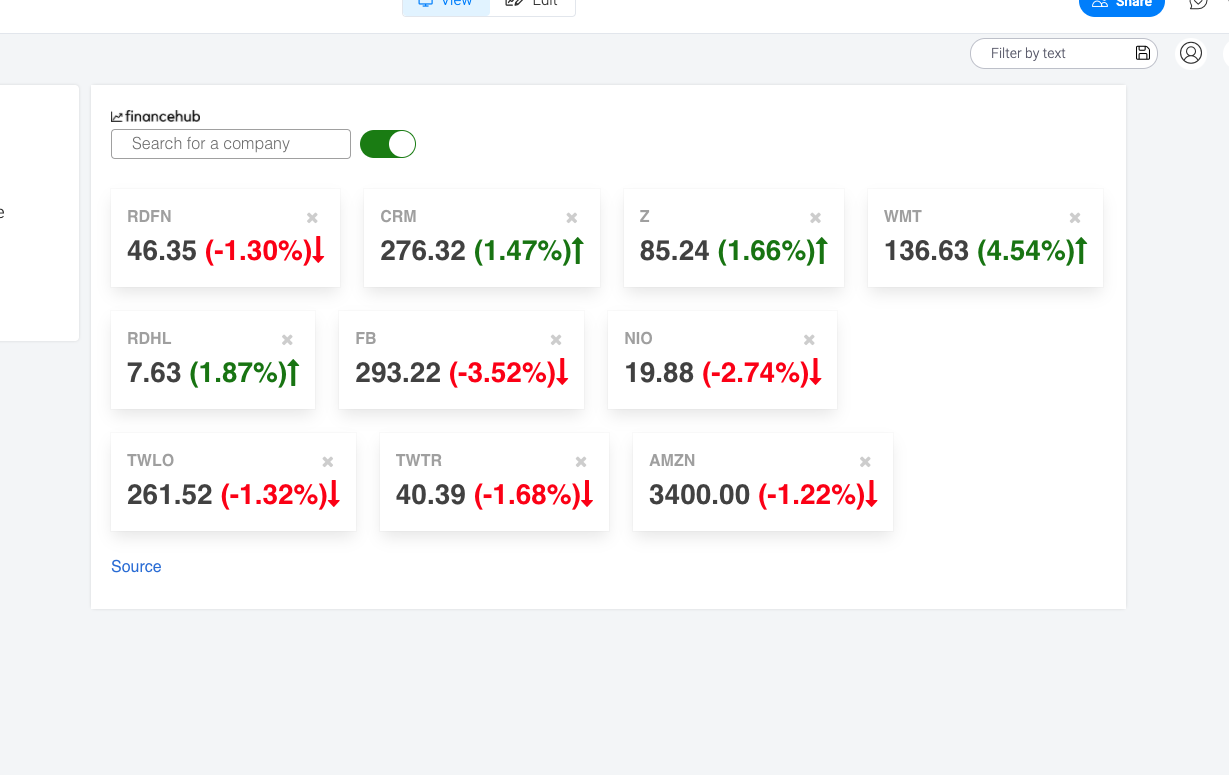
Task: Click the AMZN price 3400.00
Action: pos(699,494)
